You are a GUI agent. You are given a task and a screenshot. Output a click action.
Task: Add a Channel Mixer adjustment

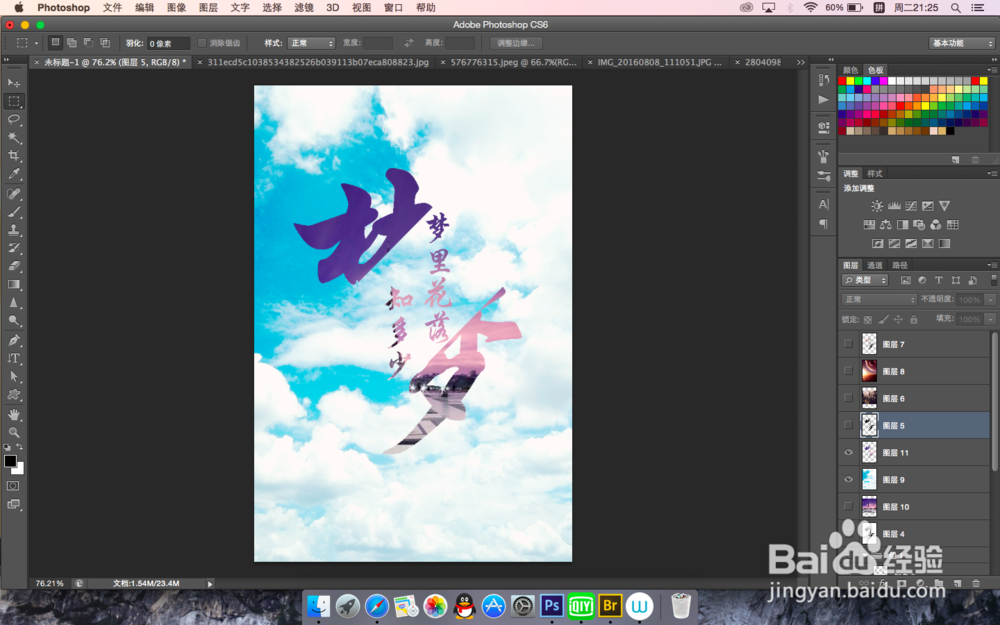[936, 224]
